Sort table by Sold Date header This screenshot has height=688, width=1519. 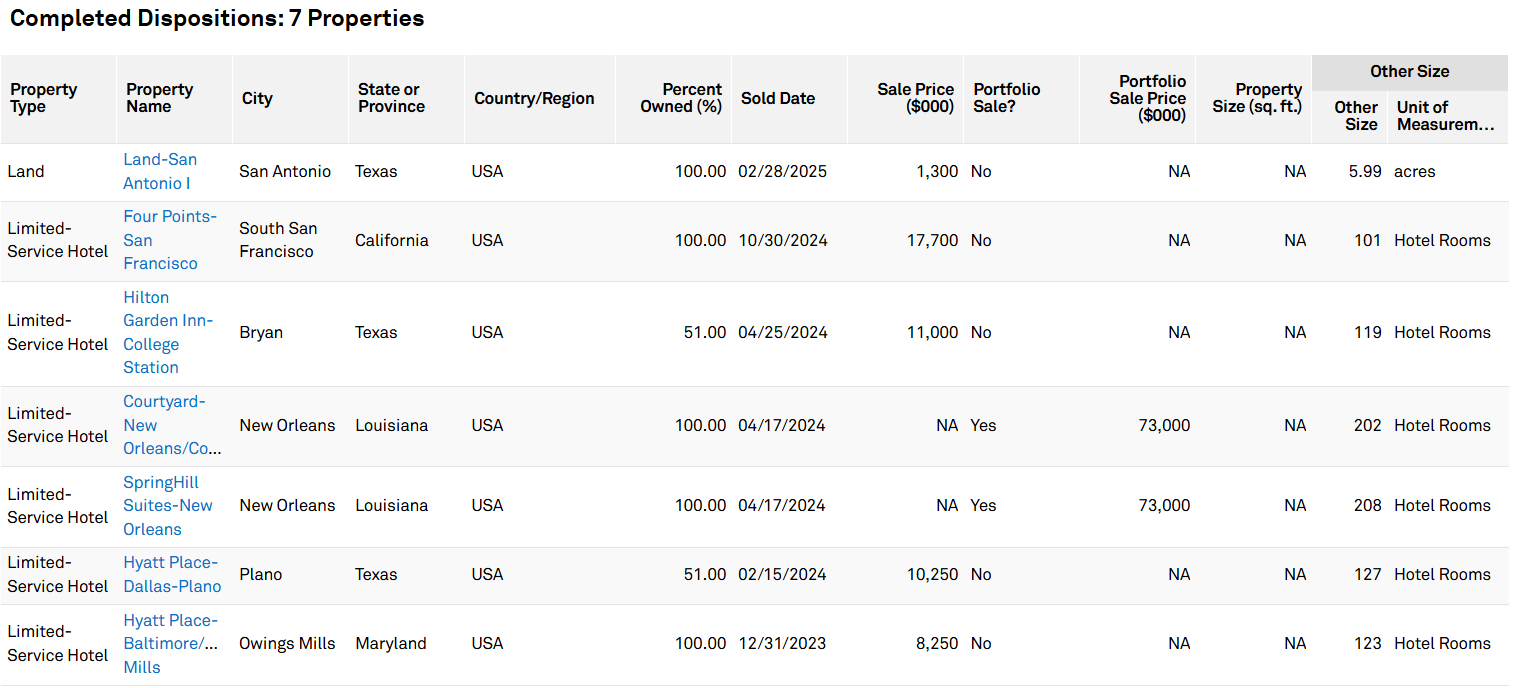click(x=777, y=98)
